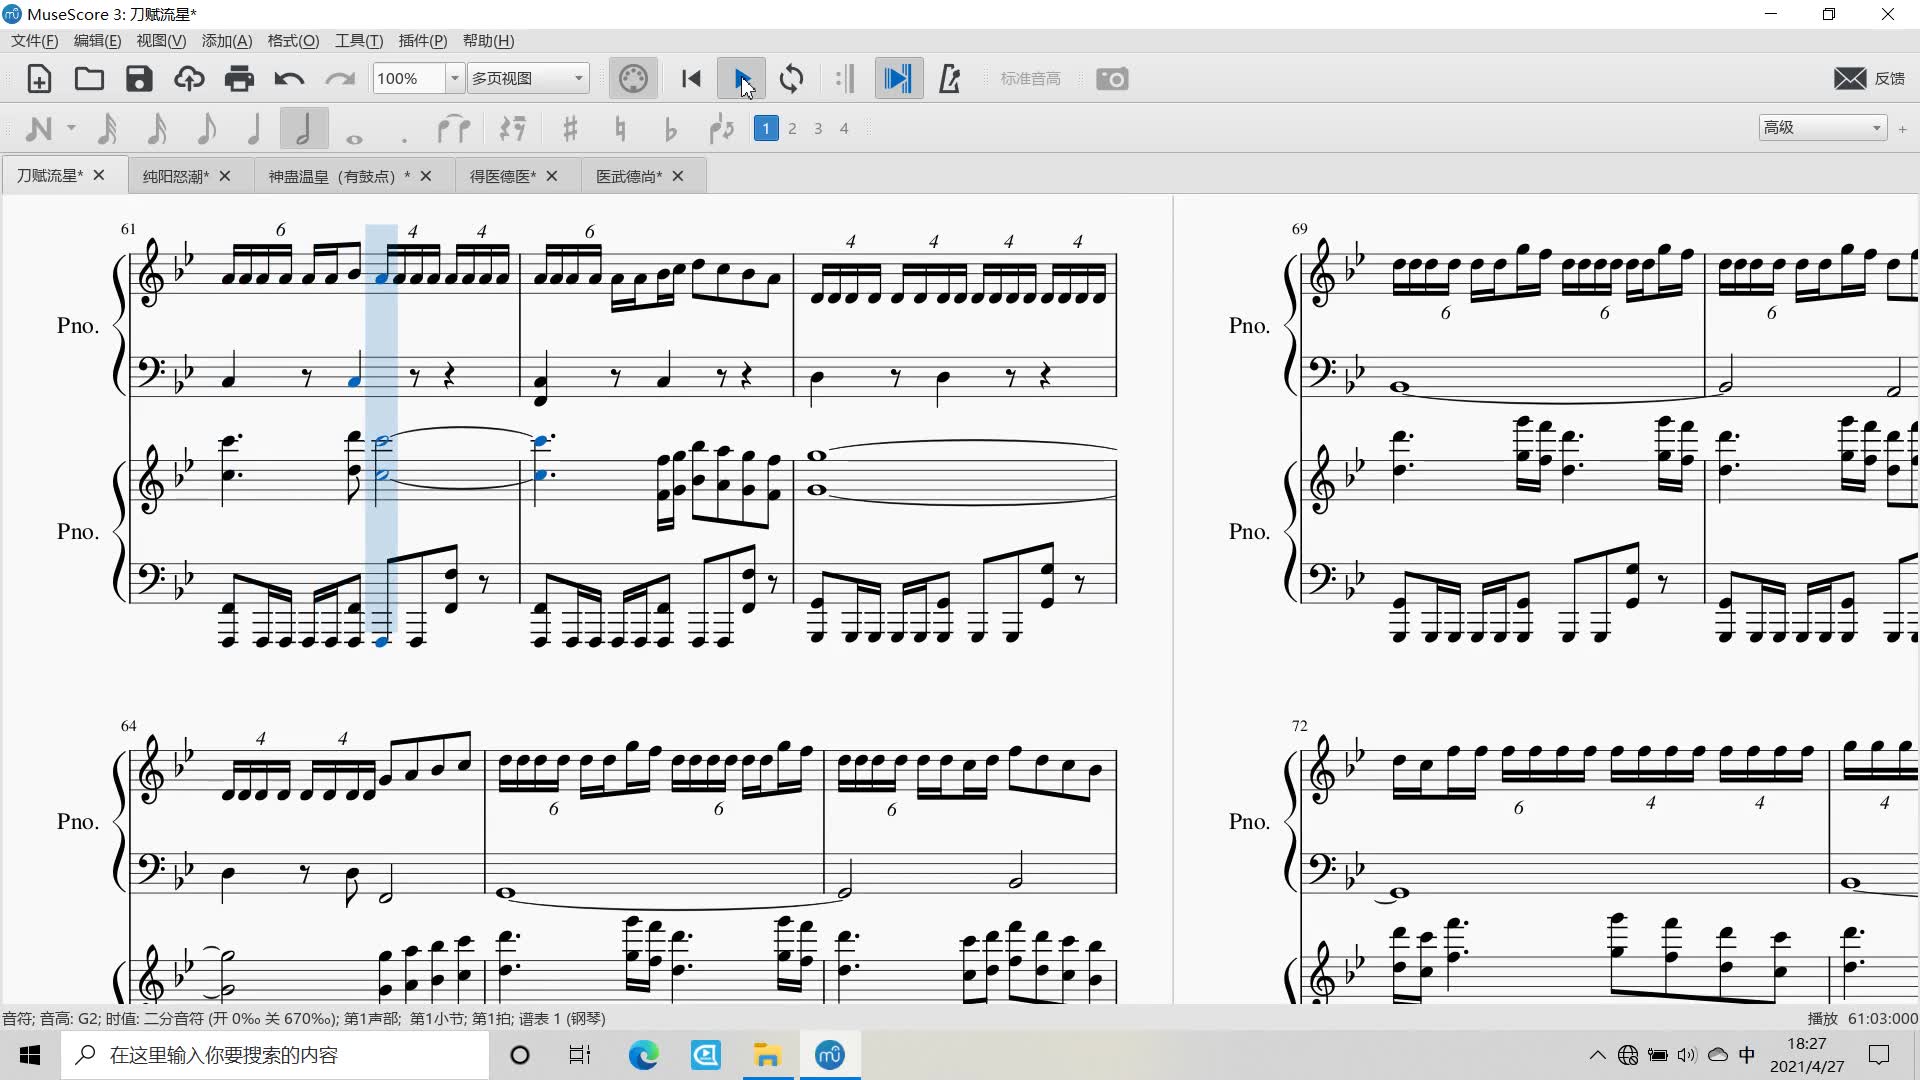Toggle loop playback
Image resolution: width=1920 pixels, height=1080 pixels.
pyautogui.click(x=791, y=79)
